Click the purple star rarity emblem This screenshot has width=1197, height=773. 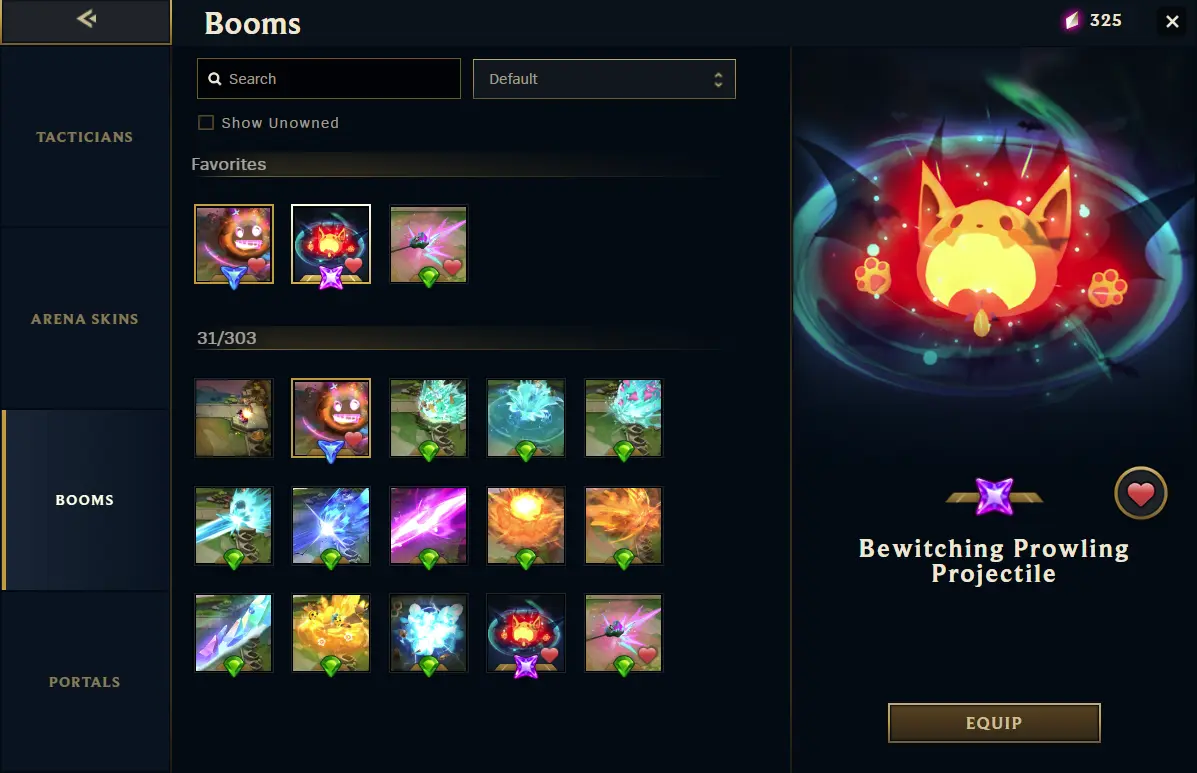pos(994,496)
